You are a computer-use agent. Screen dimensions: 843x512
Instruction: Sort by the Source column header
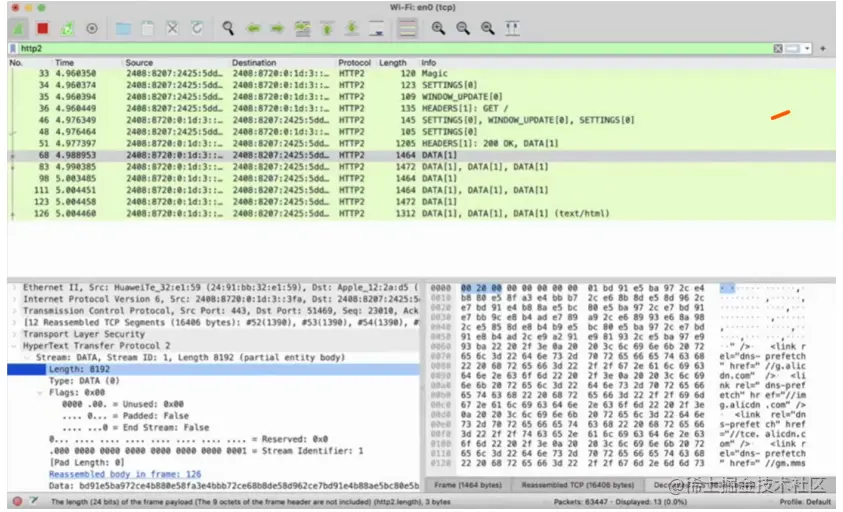click(x=139, y=63)
